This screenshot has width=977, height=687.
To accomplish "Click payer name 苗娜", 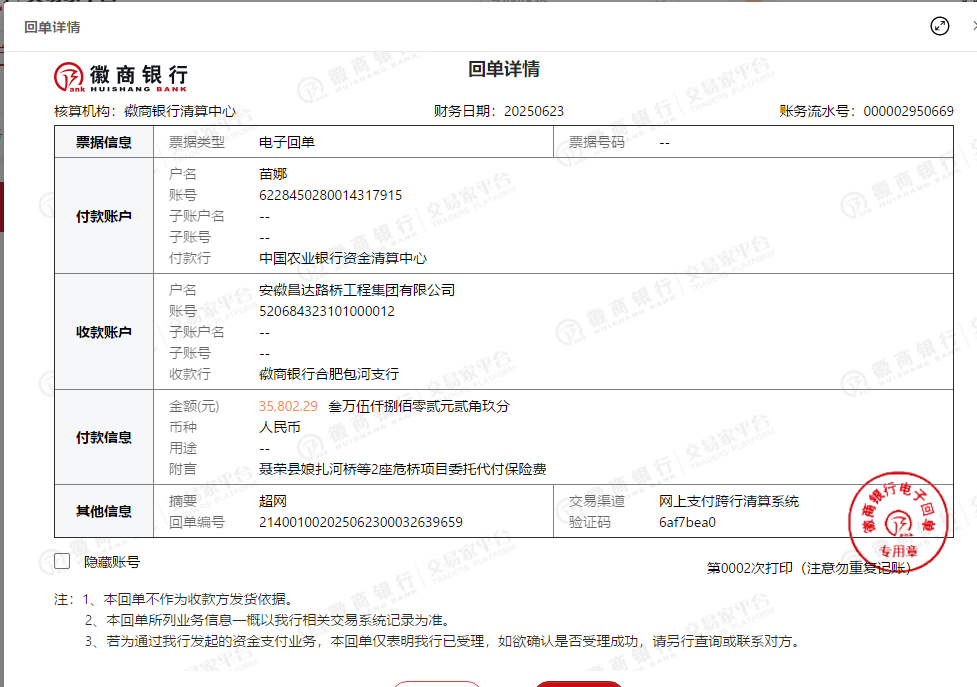I will (272, 174).
